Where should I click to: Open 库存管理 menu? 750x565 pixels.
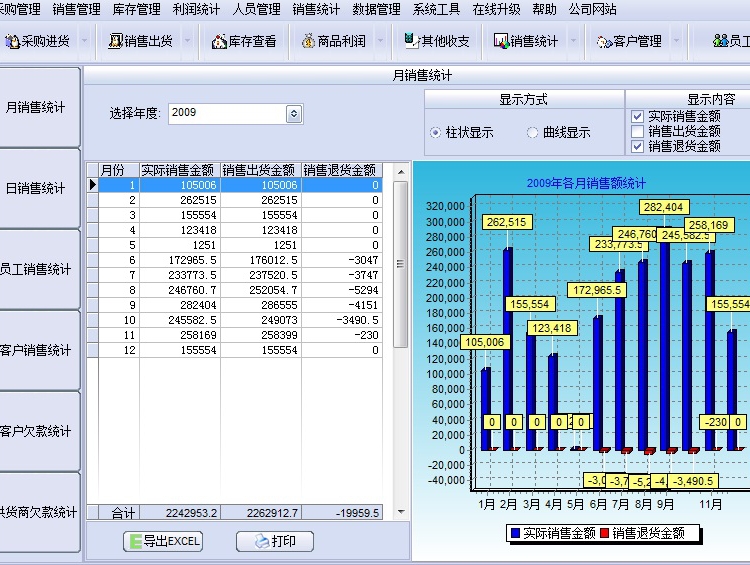[x=136, y=9]
